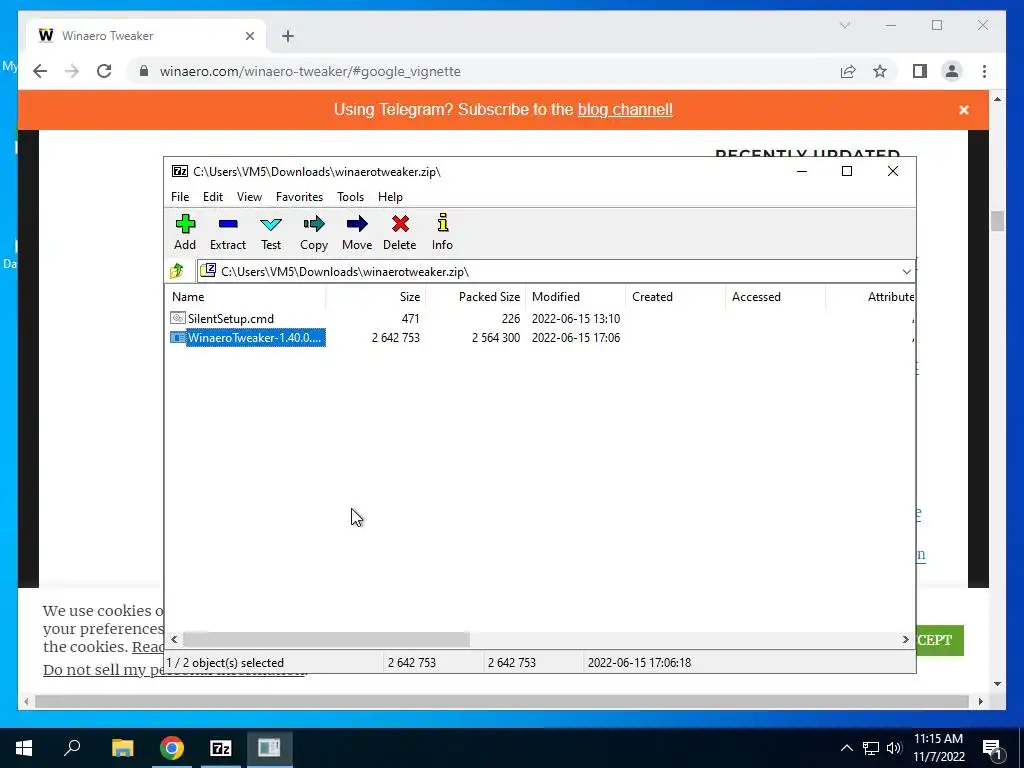Viewport: 1024px width, 768px height.
Task: Close the Winaero Tweaker tab
Action: pyautogui.click(x=249, y=36)
